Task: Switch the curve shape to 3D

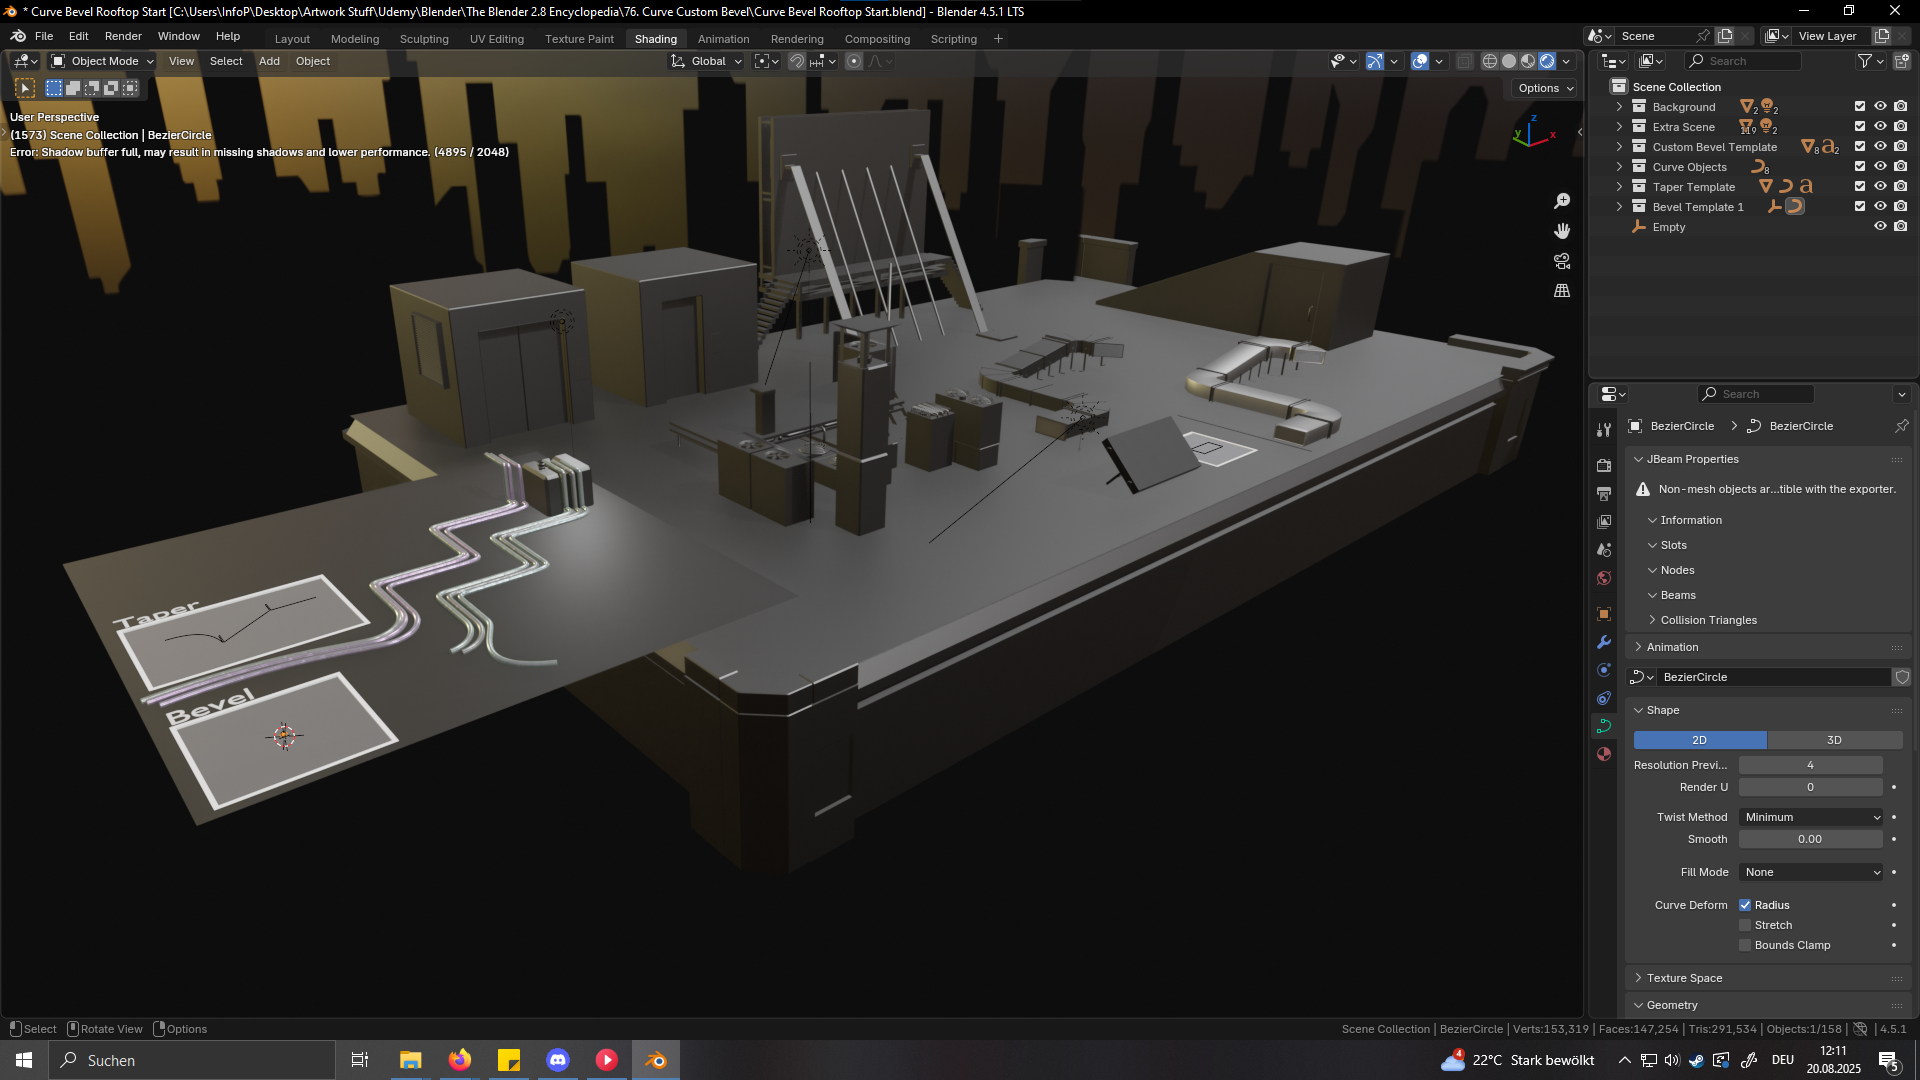Action: pos(1834,740)
